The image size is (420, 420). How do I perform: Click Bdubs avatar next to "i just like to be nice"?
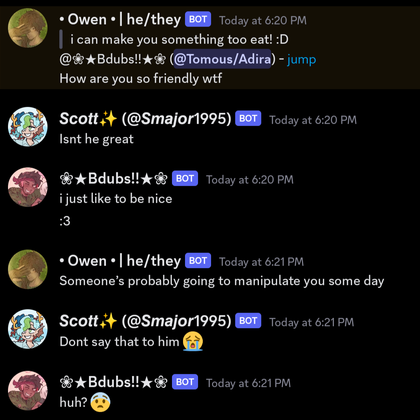pyautogui.click(x=28, y=187)
